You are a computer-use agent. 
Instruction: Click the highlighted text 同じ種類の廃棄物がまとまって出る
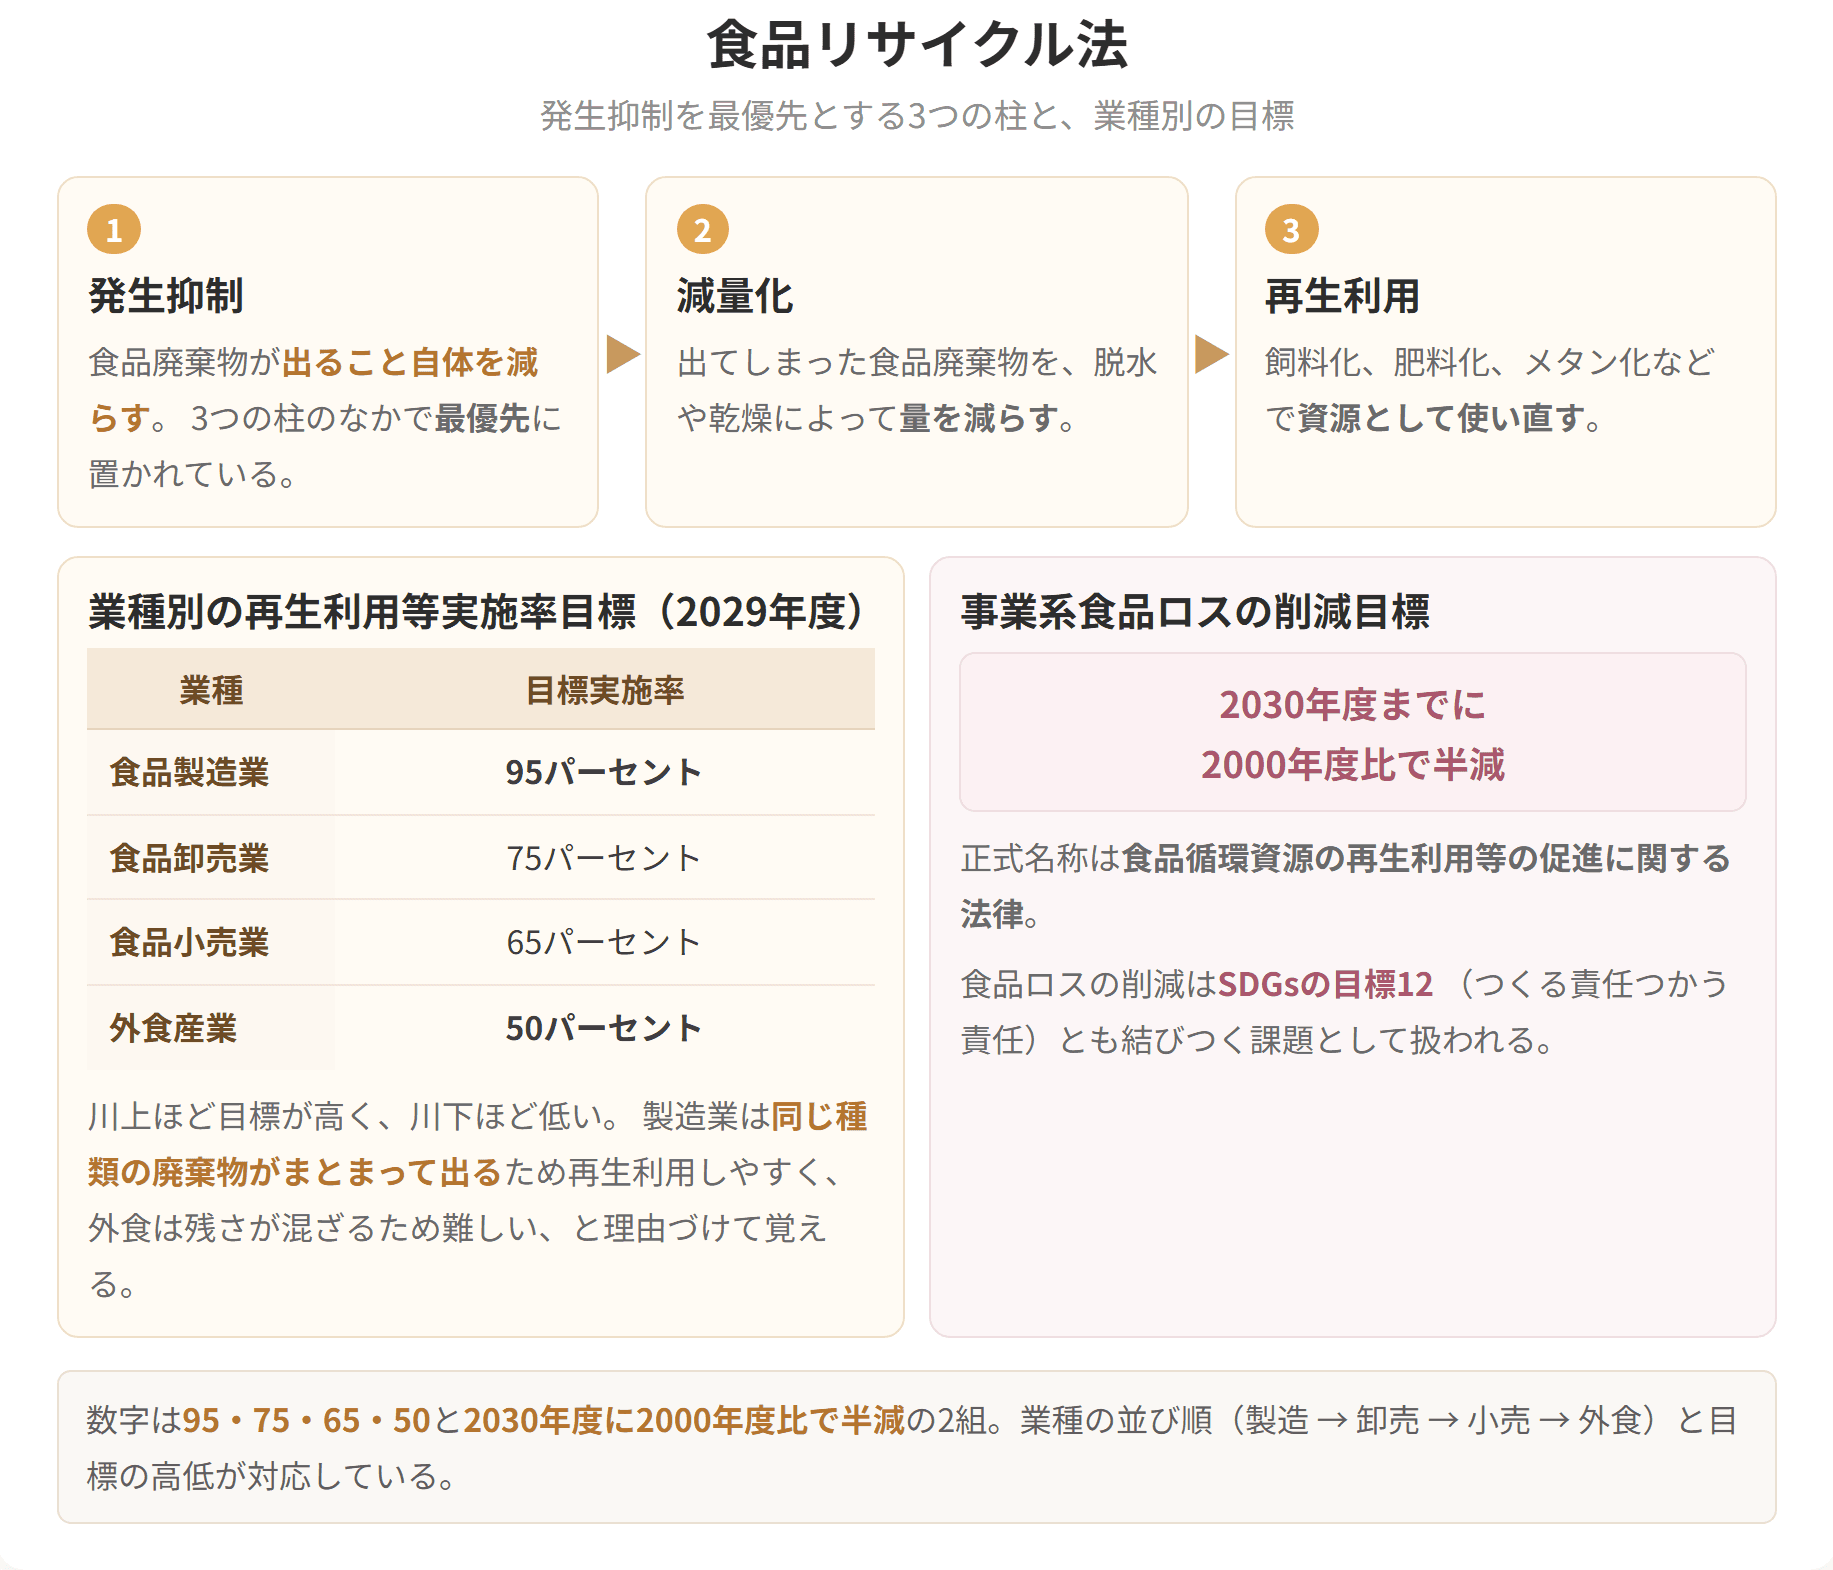tap(478, 1144)
